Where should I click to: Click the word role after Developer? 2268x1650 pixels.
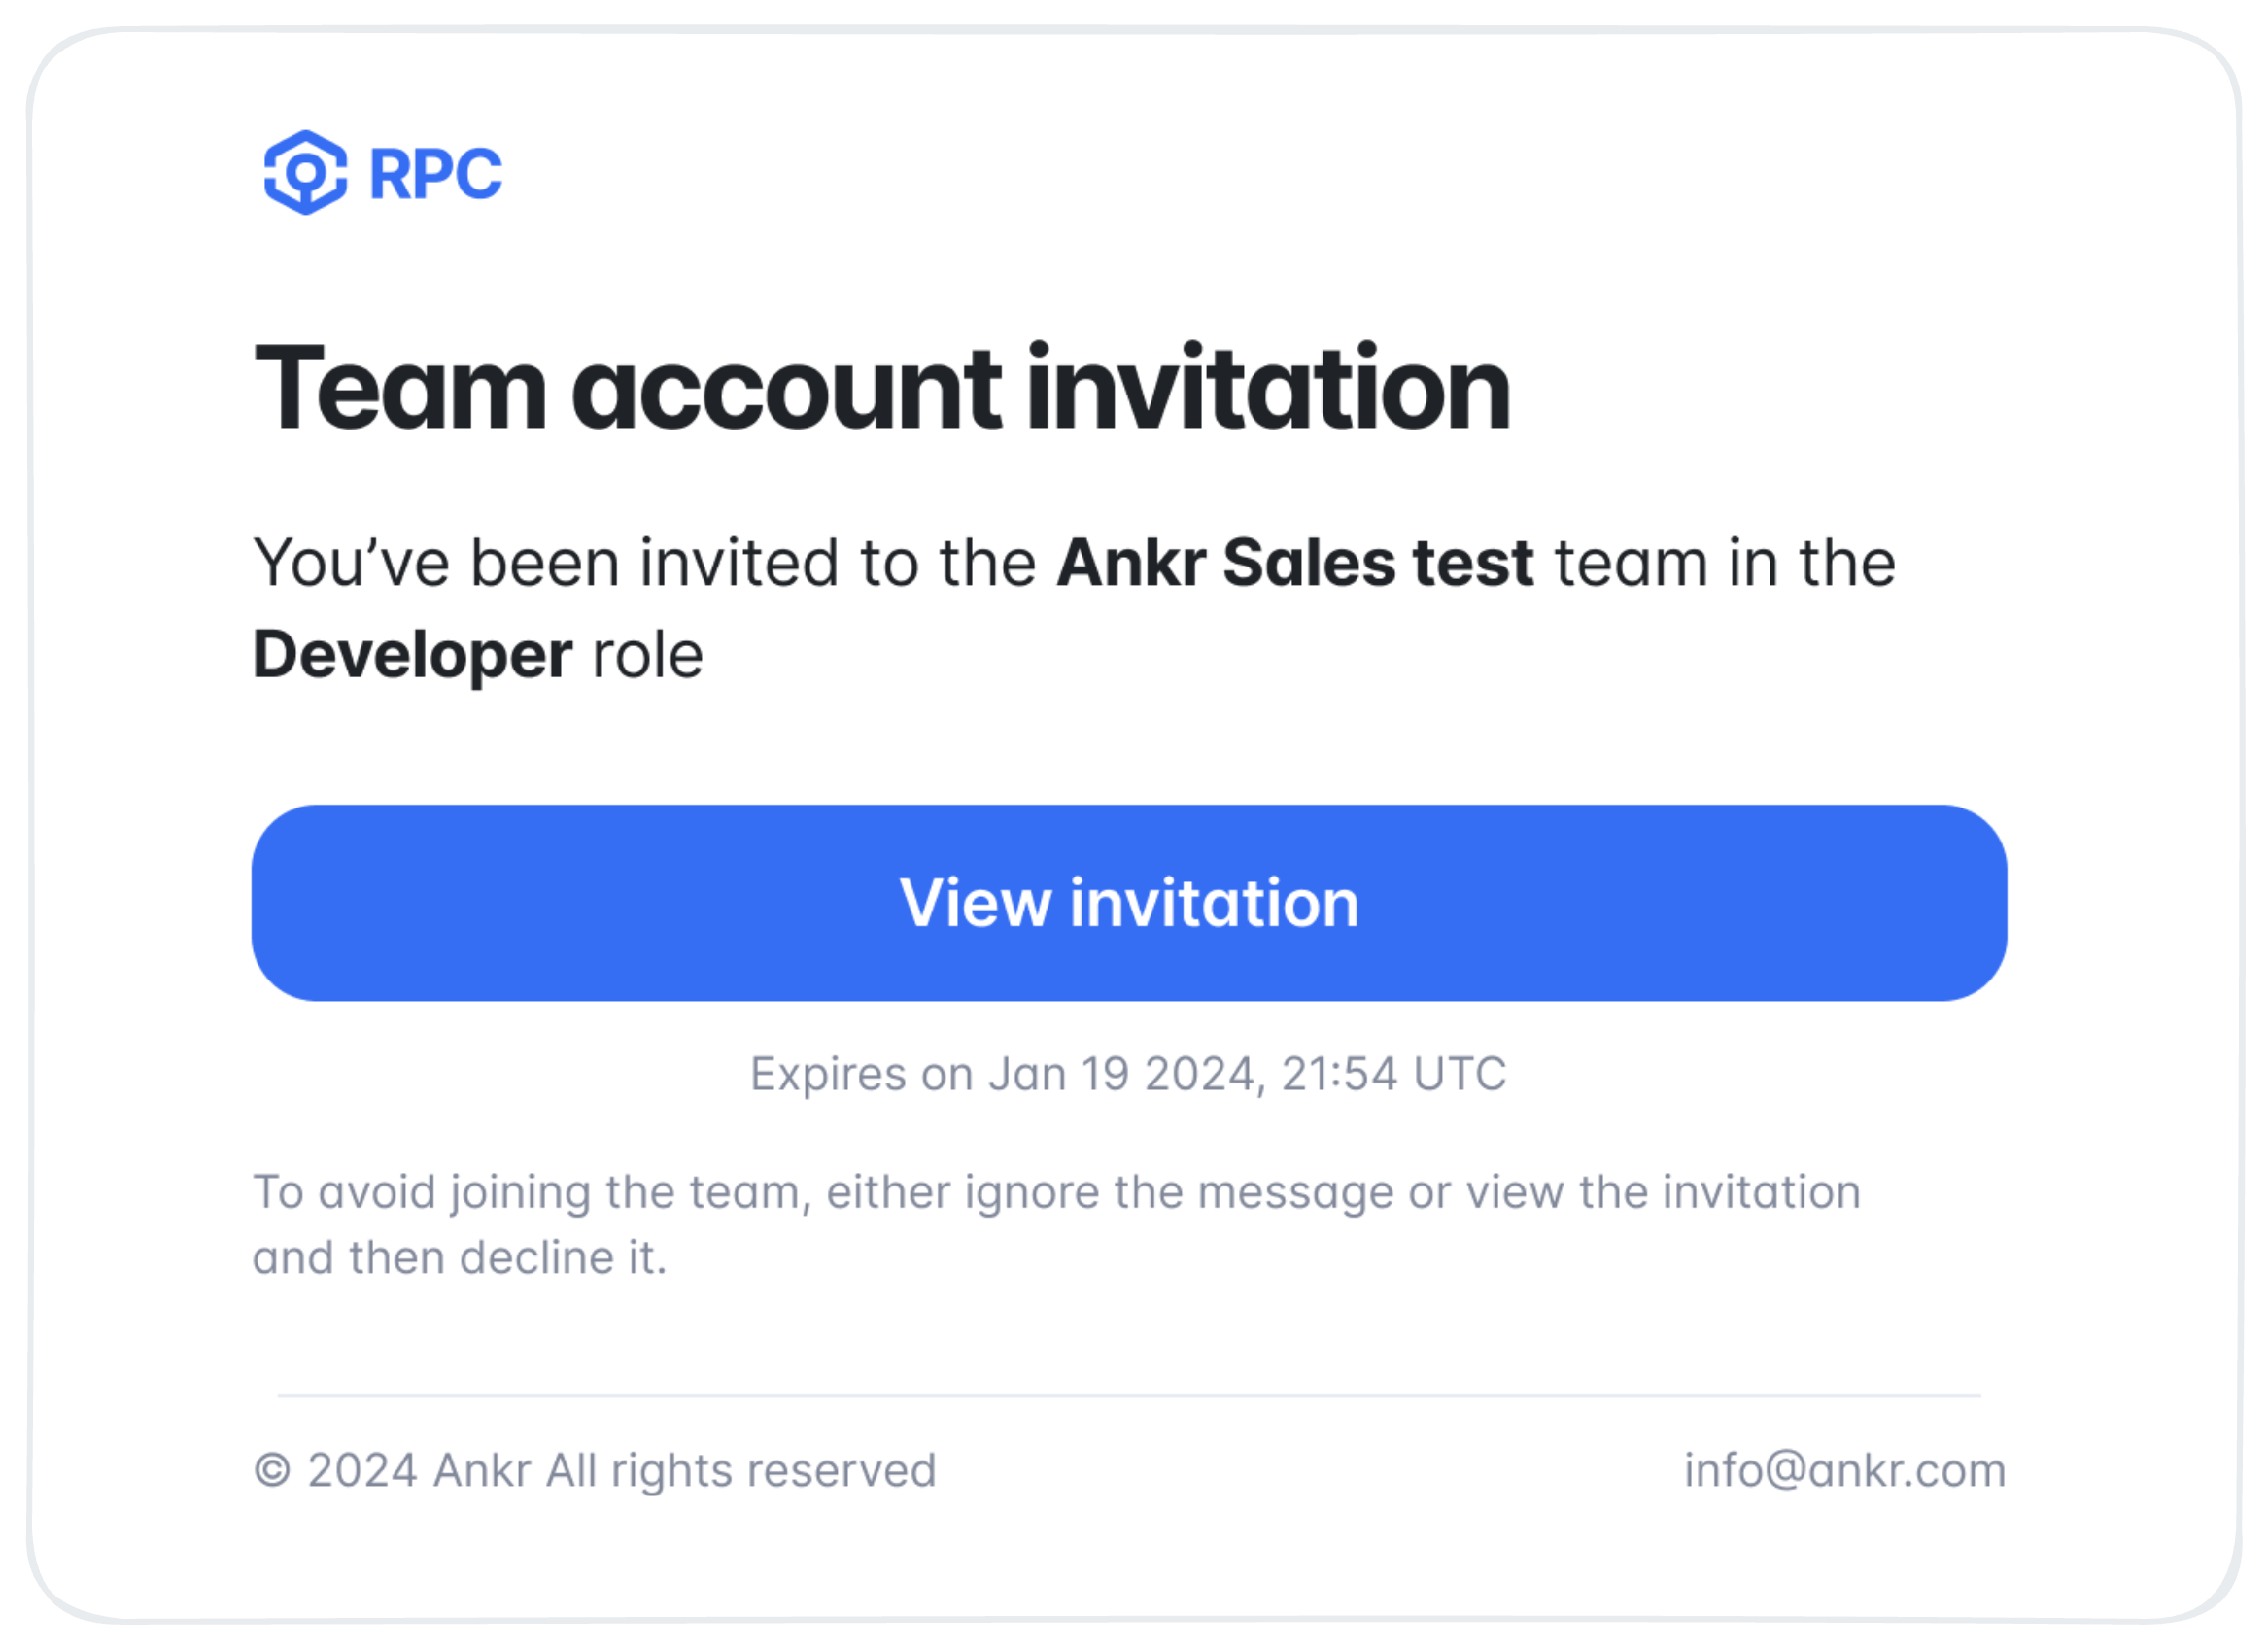[x=649, y=657]
